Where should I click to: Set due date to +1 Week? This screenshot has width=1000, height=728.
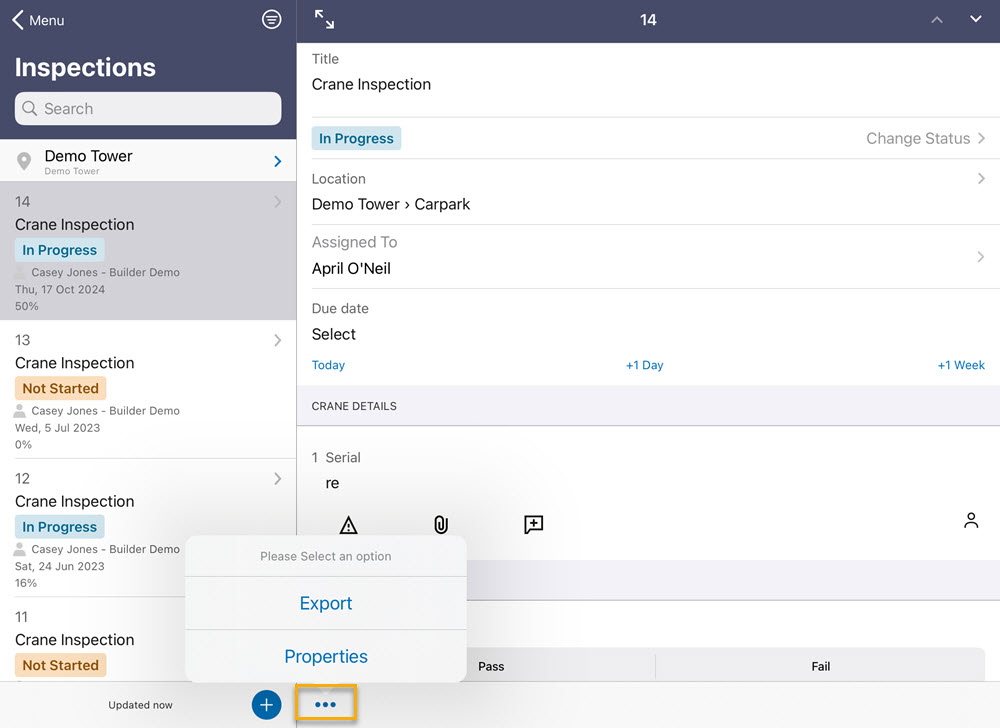tap(961, 365)
